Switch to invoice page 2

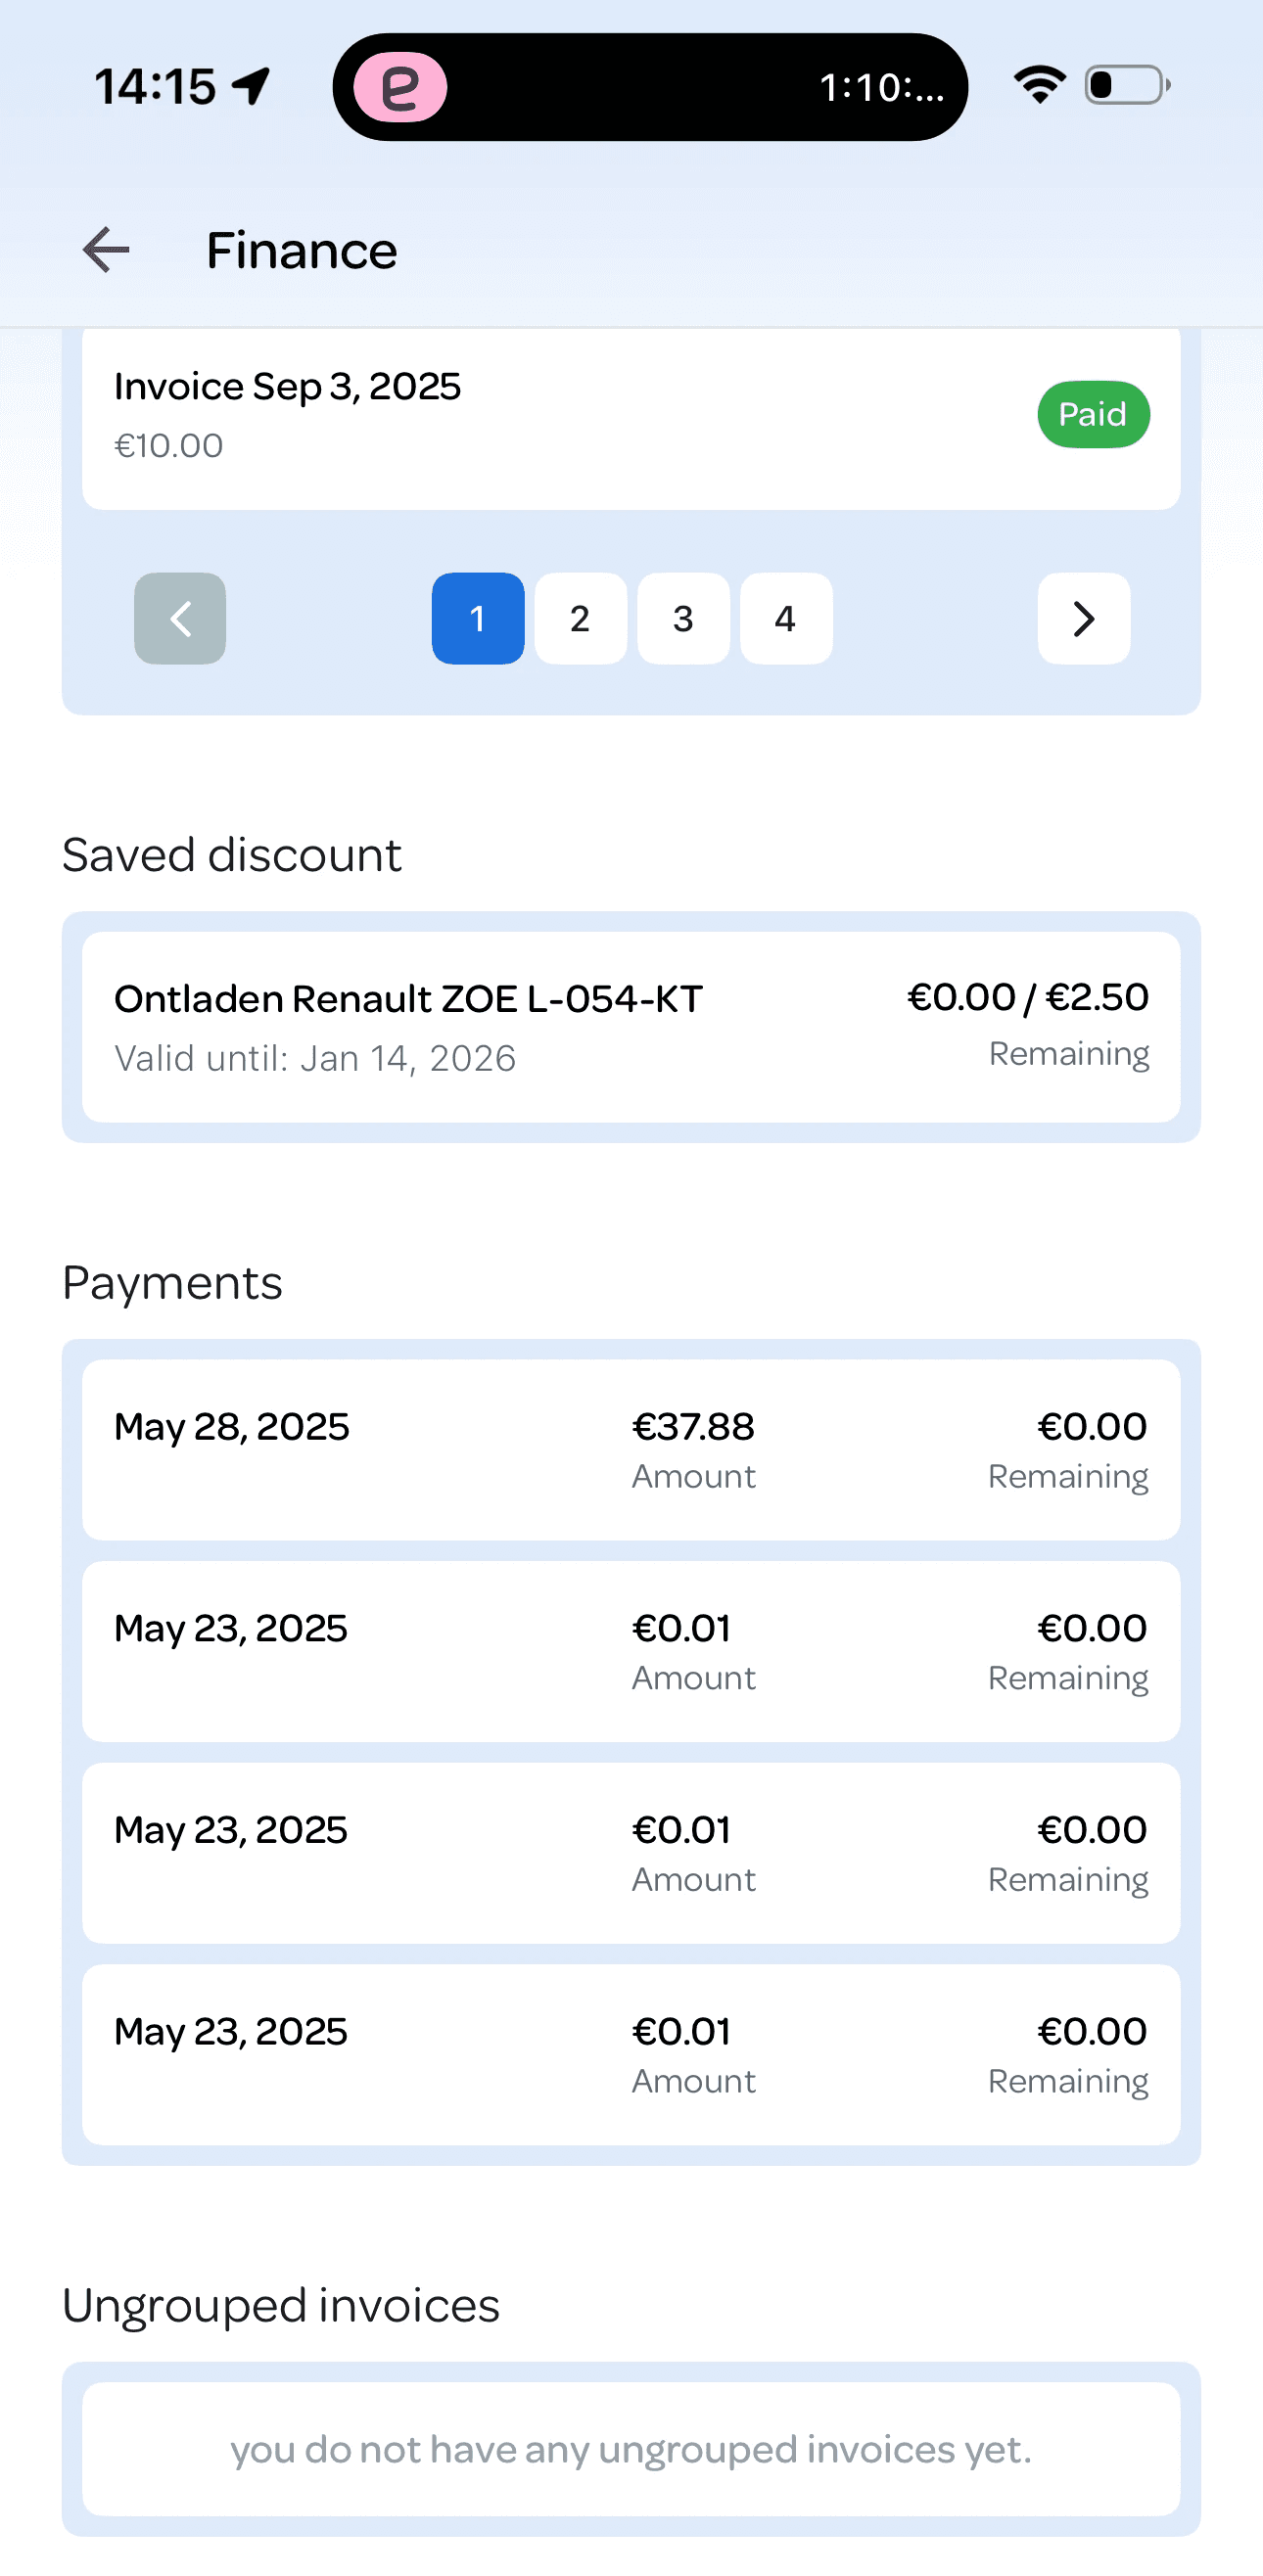point(580,619)
